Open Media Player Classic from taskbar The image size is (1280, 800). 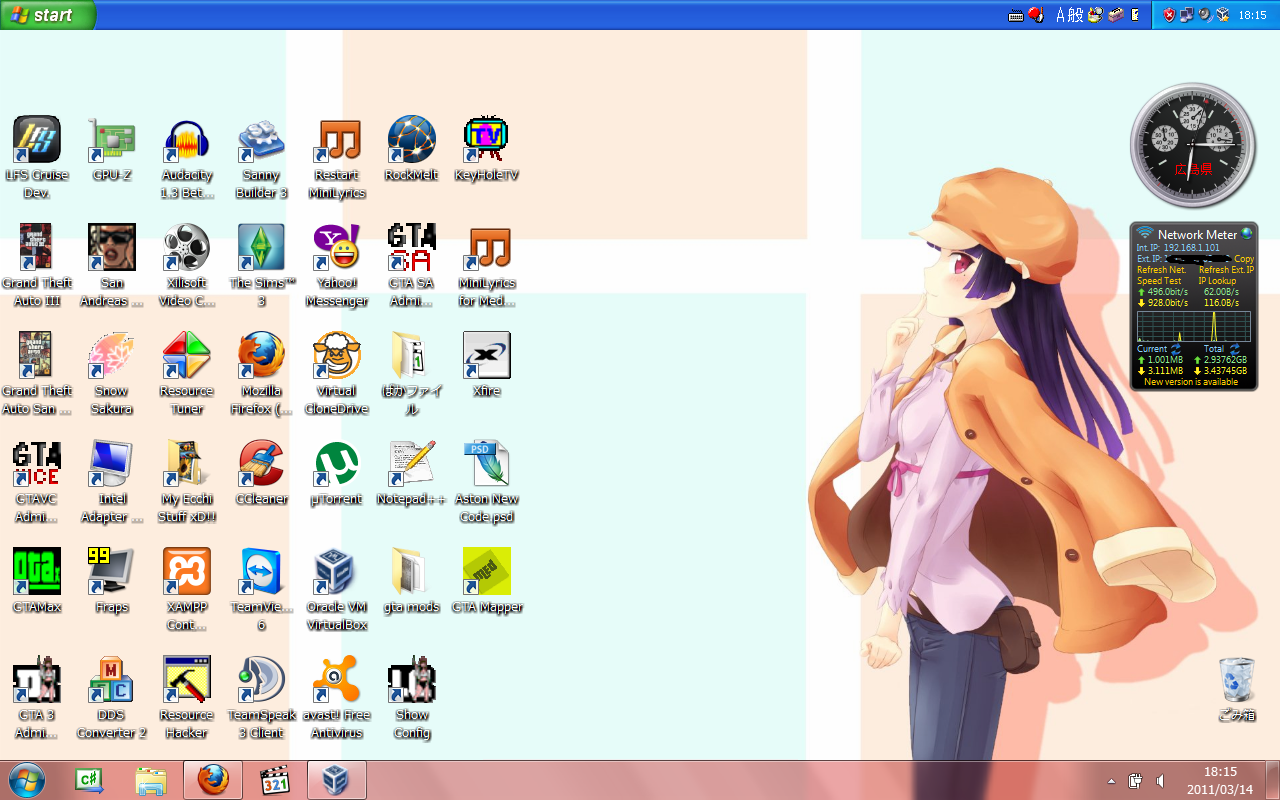(275, 780)
